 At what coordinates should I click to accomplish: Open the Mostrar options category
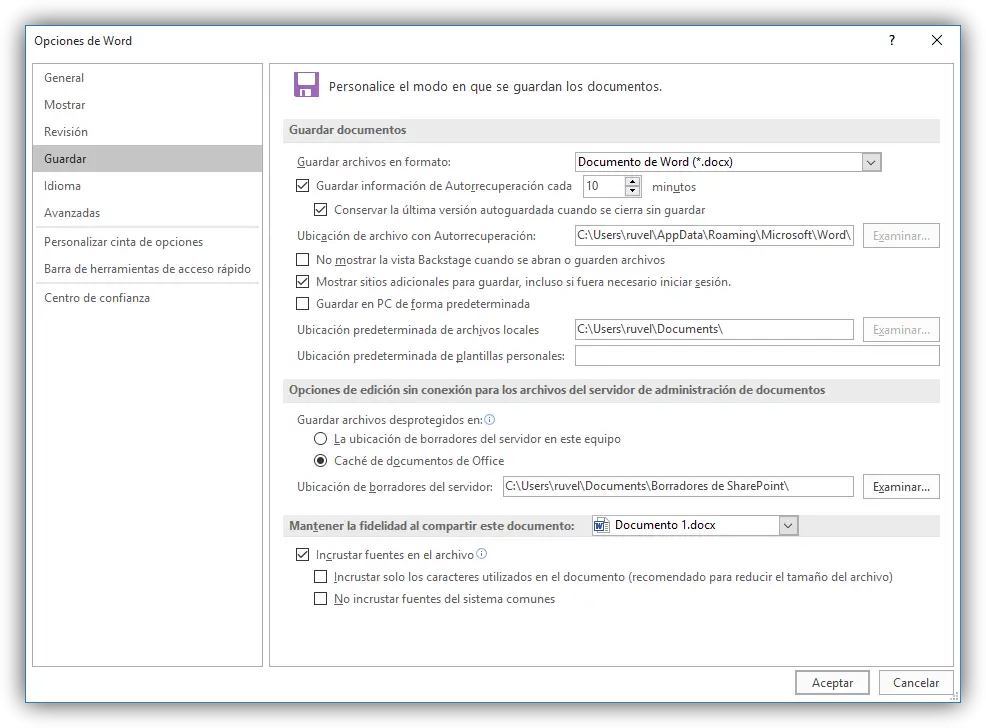[147, 105]
